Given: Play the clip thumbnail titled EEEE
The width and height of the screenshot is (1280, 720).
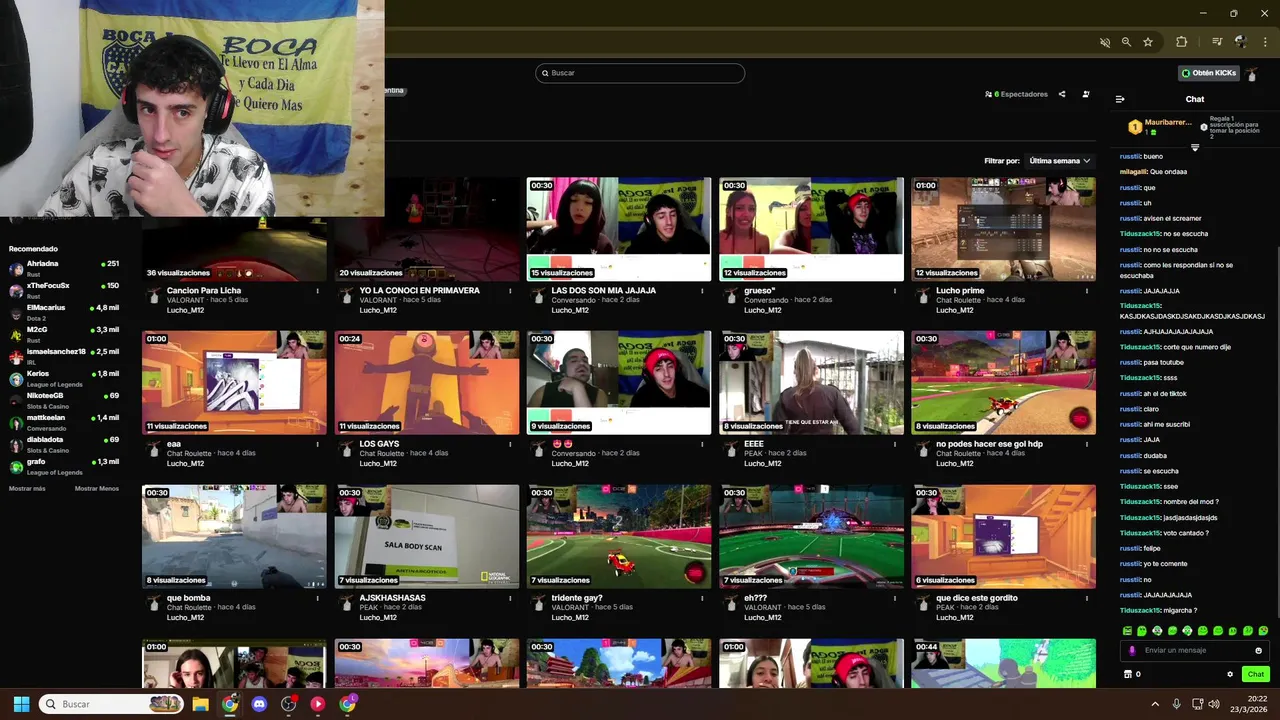Looking at the screenshot, I should (x=811, y=383).
